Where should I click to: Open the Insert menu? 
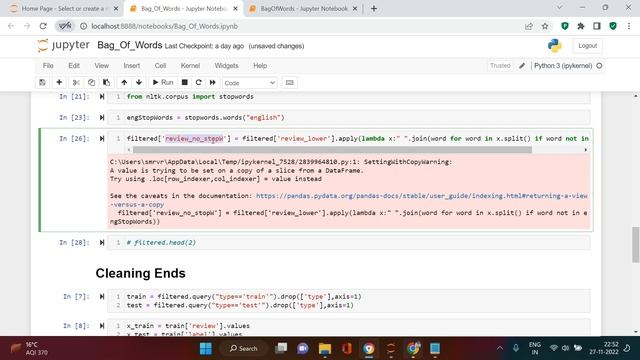(x=132, y=66)
